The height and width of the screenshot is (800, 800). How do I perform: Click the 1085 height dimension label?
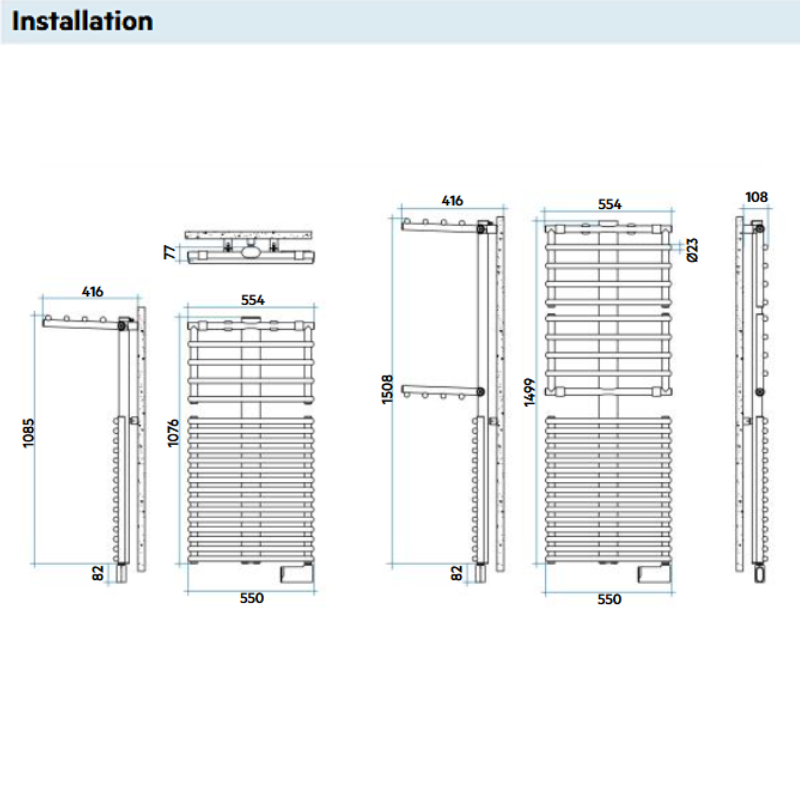pos(28,433)
